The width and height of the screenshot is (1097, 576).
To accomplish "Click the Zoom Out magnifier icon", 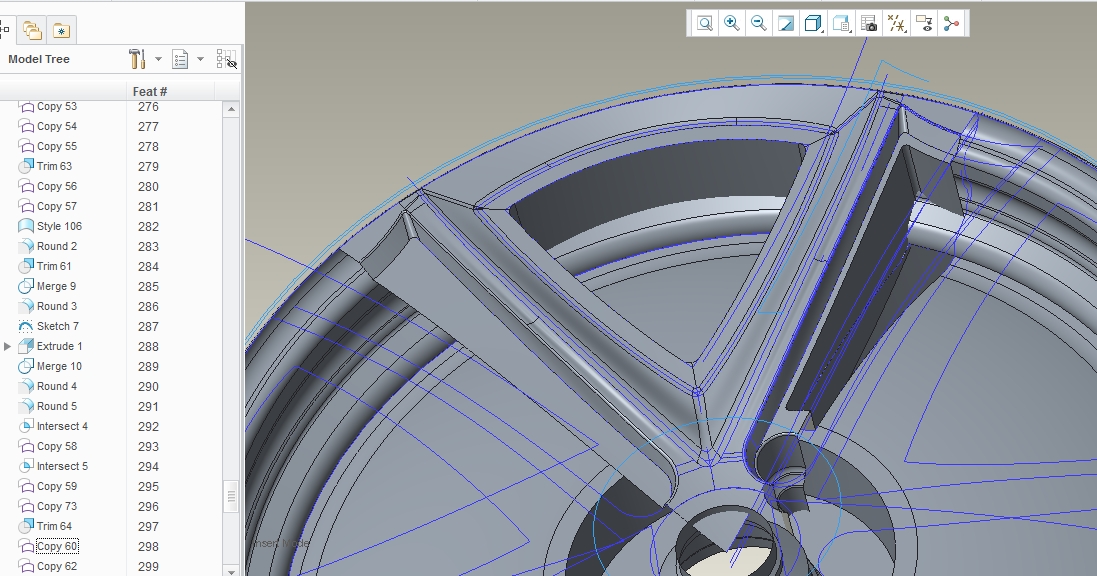I will point(758,23).
